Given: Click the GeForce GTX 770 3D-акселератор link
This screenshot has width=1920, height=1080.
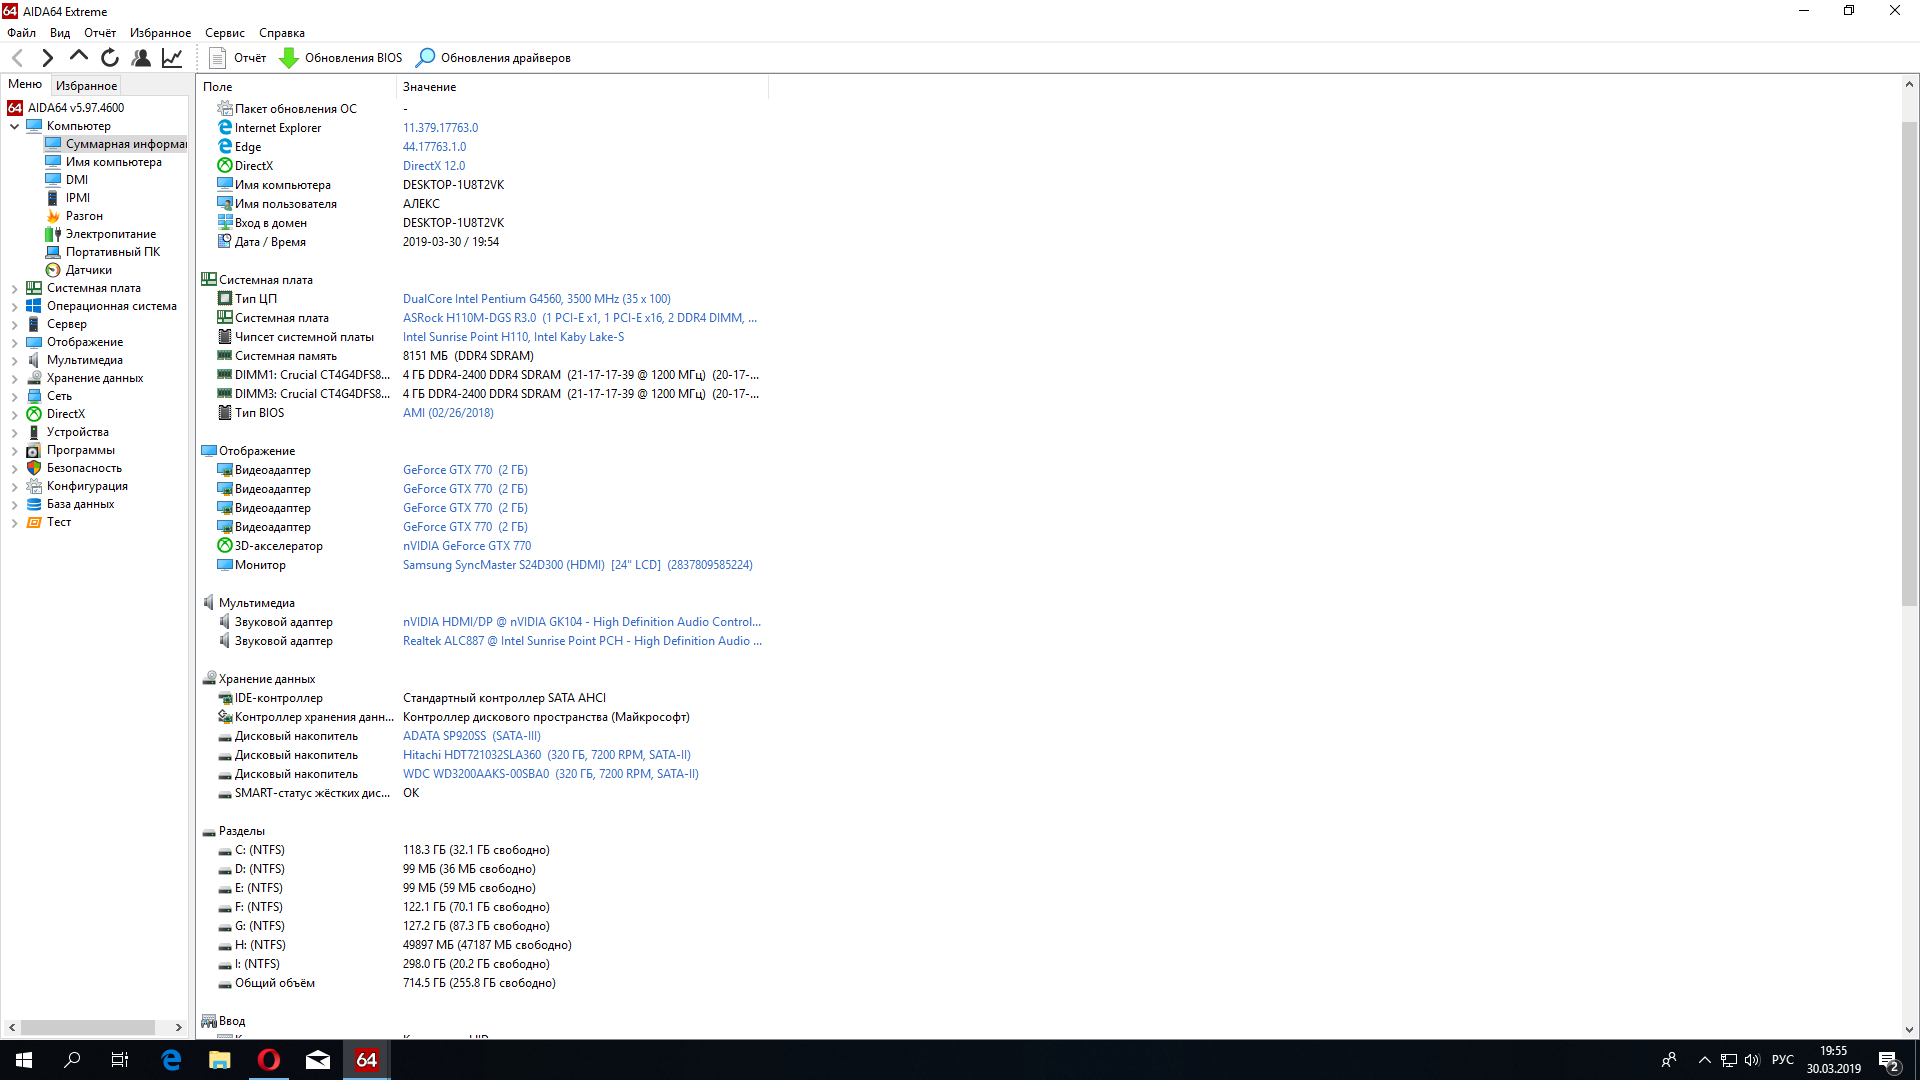Looking at the screenshot, I should 467,546.
